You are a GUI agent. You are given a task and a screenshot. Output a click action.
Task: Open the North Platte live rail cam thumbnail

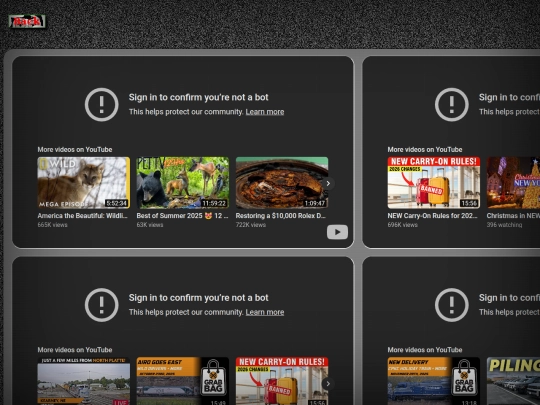pos(84,381)
